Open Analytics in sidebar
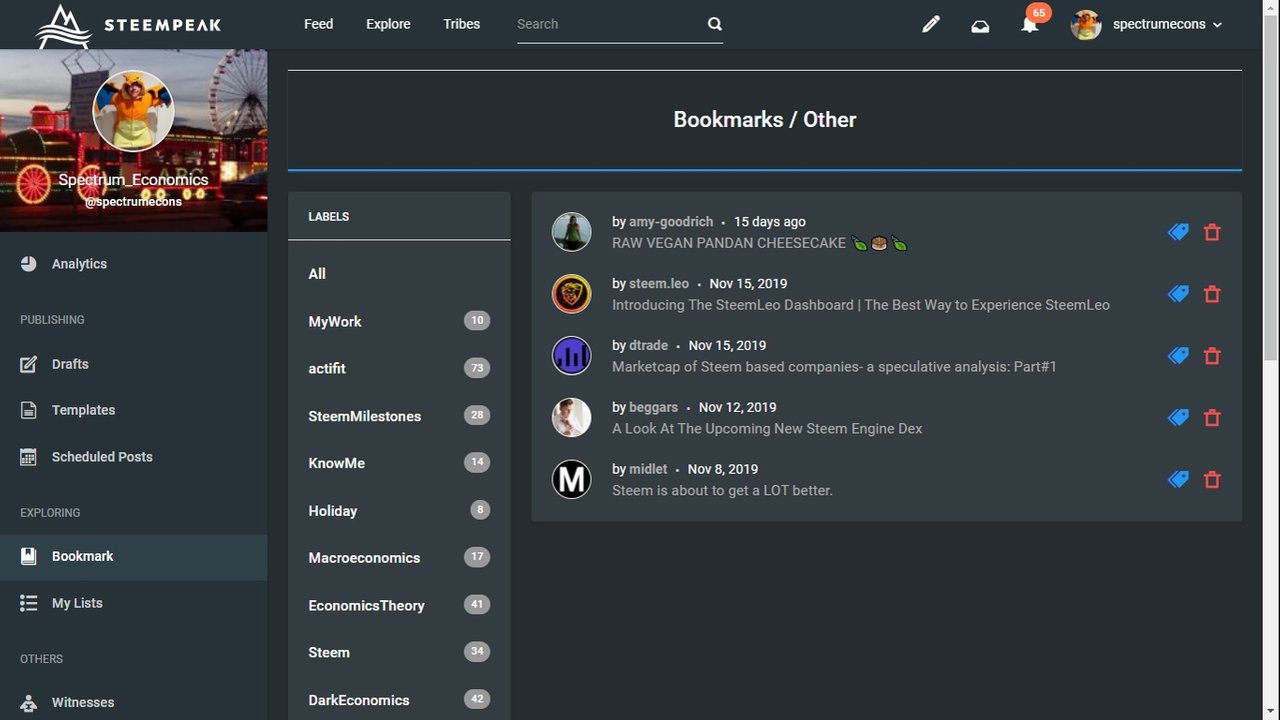 79,264
